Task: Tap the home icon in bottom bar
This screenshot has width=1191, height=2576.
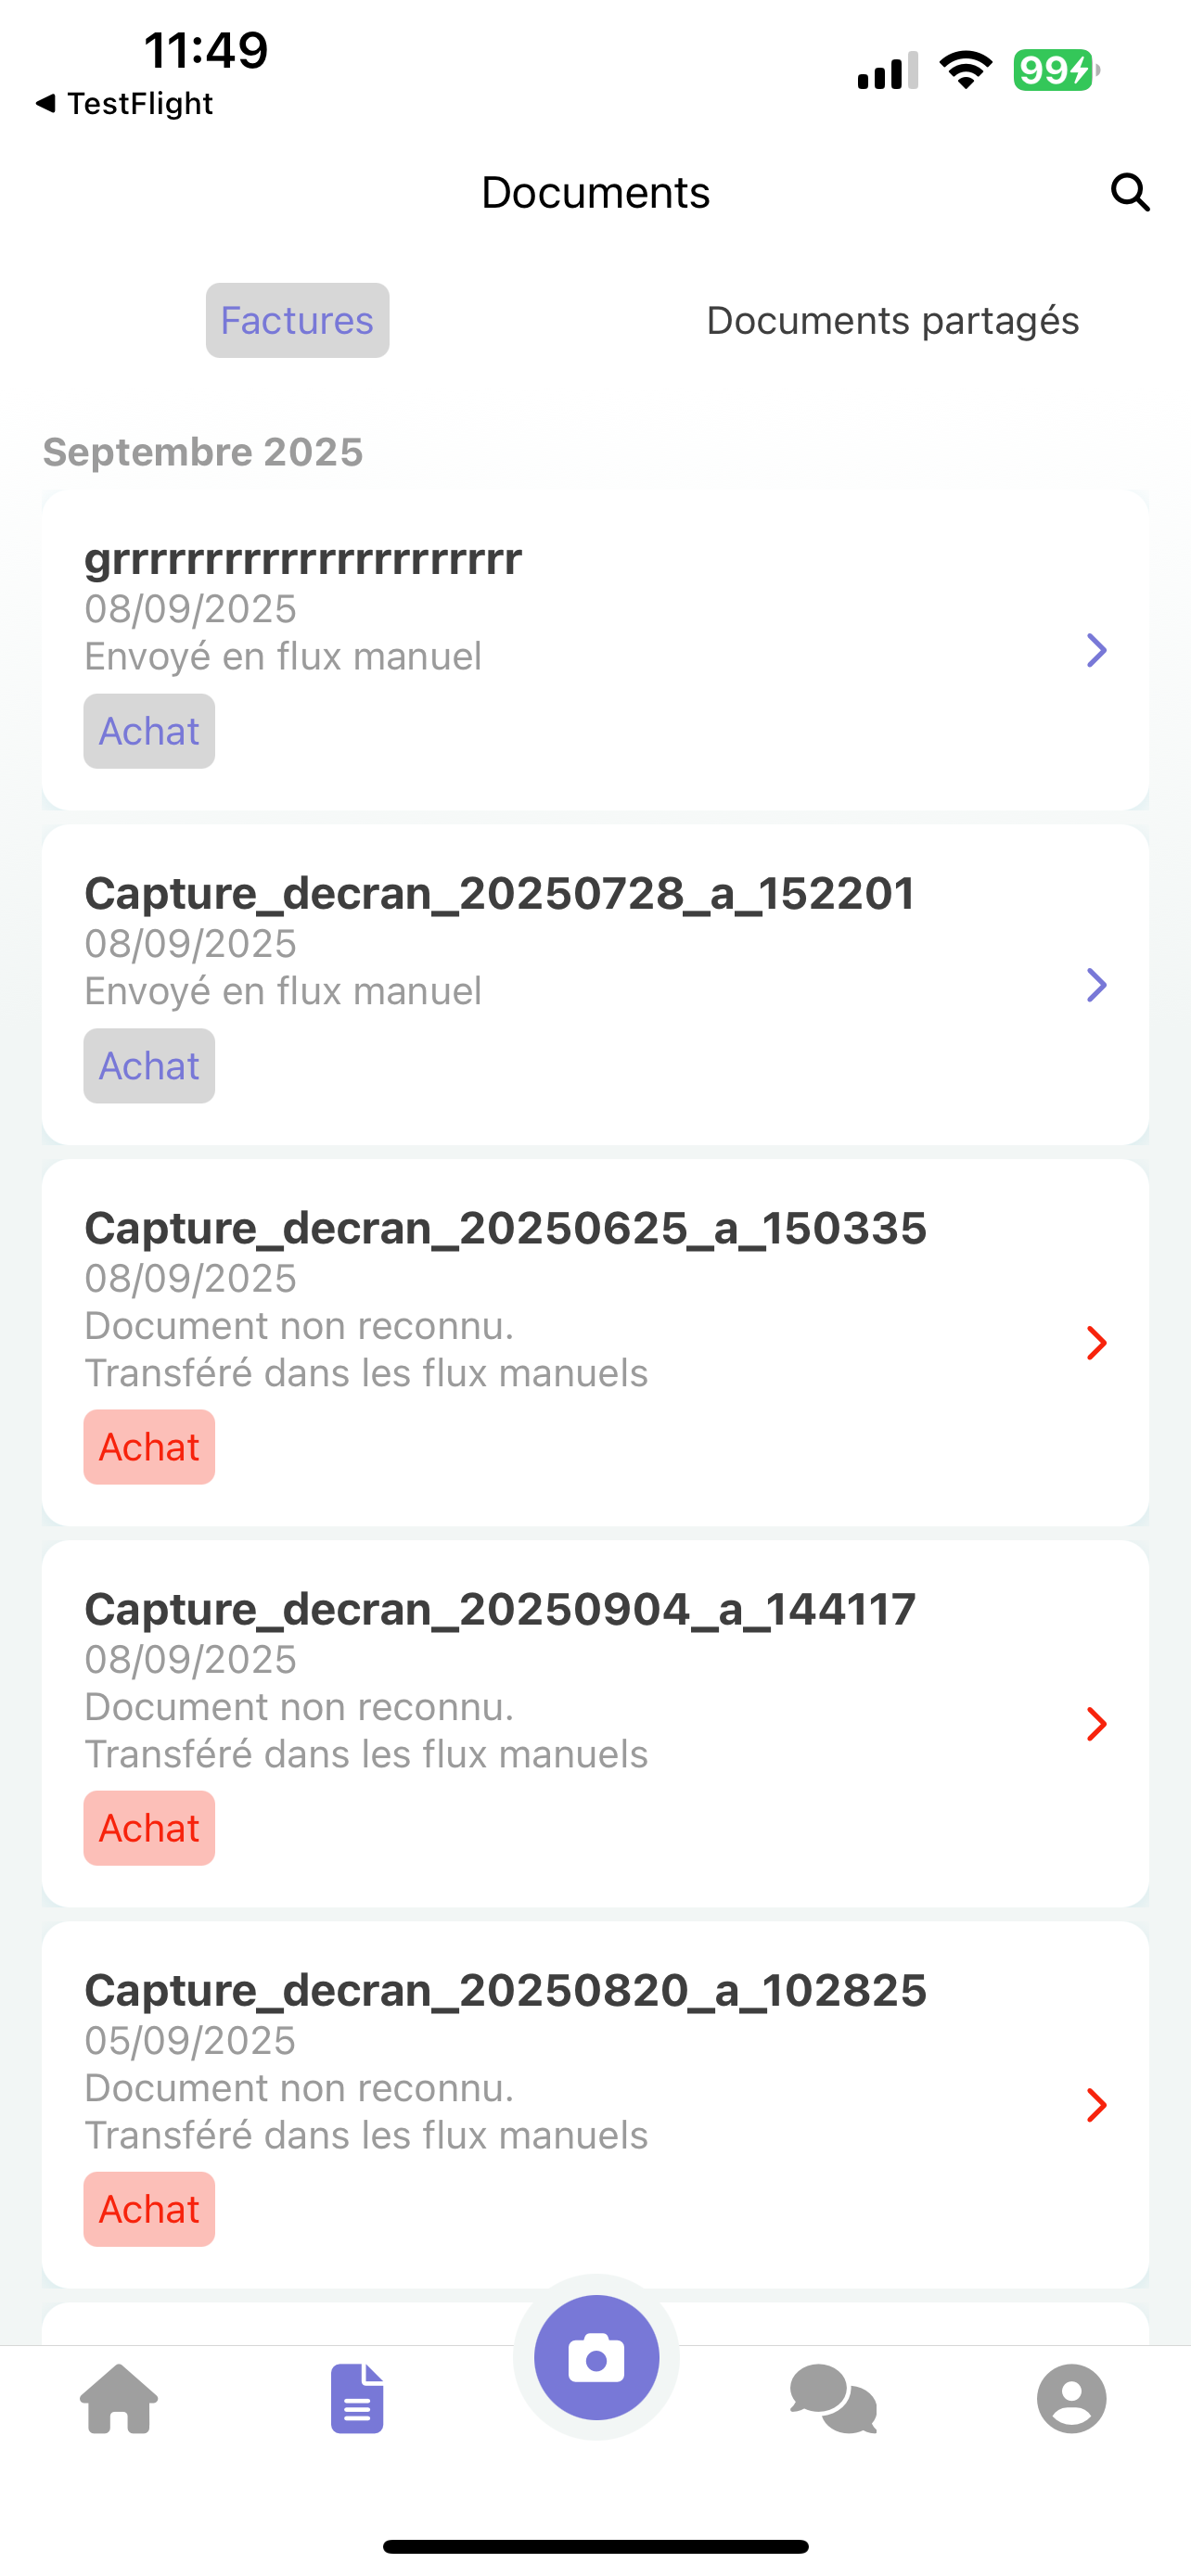Action: coord(119,2398)
